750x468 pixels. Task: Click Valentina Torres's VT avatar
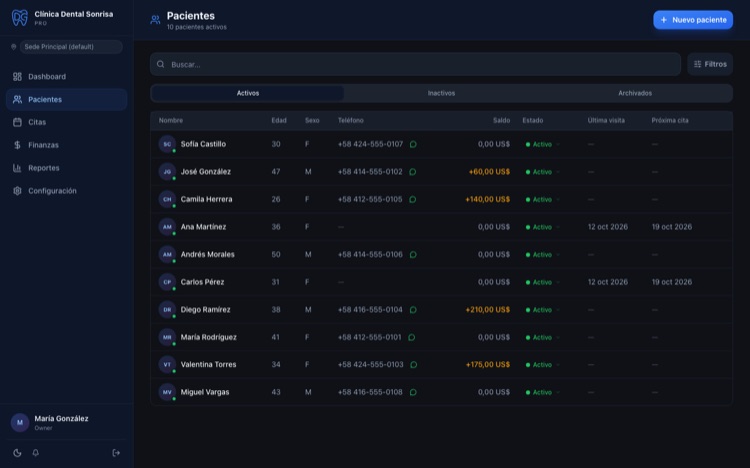click(x=167, y=365)
